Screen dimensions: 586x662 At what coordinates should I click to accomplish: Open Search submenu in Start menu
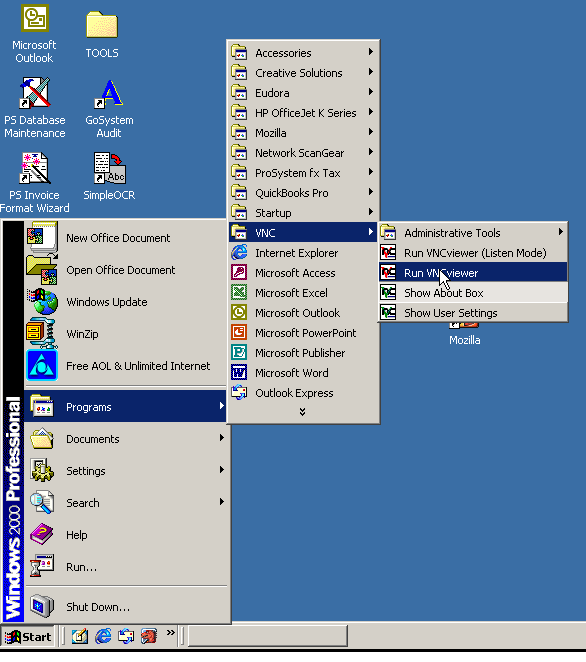[126, 502]
